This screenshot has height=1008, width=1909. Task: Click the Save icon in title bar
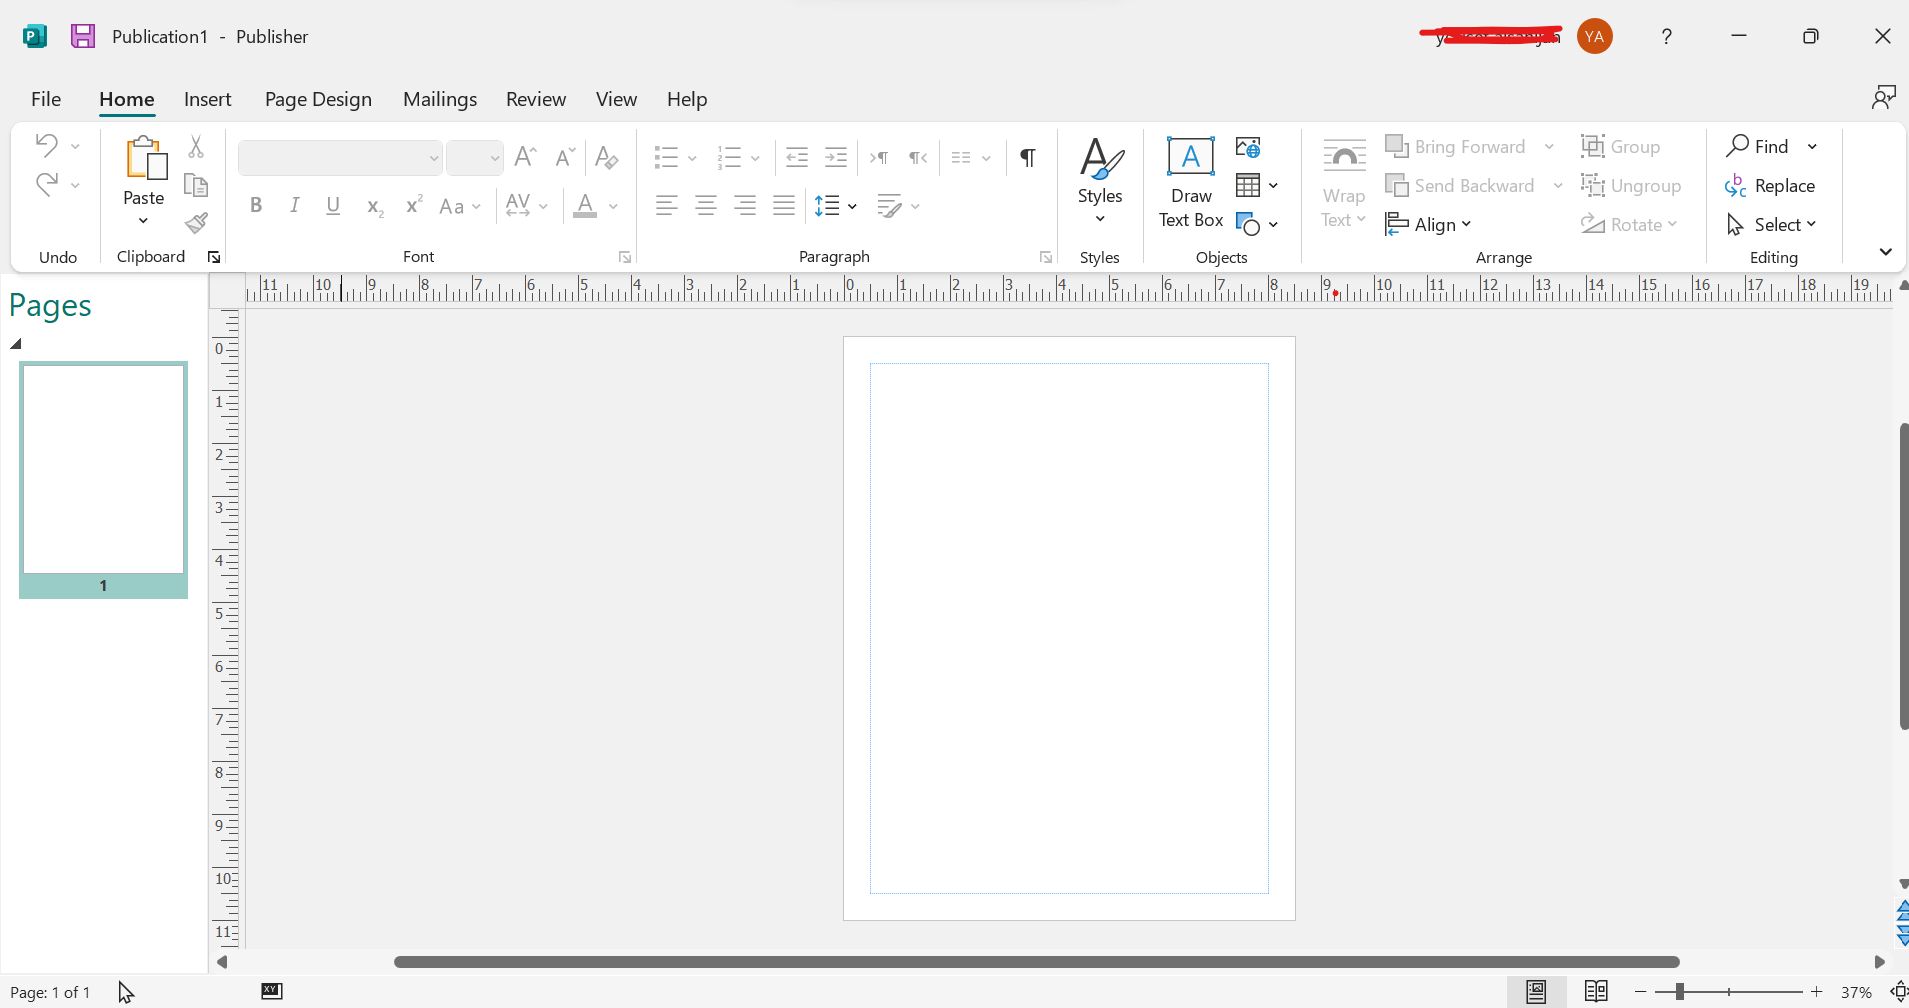click(83, 36)
